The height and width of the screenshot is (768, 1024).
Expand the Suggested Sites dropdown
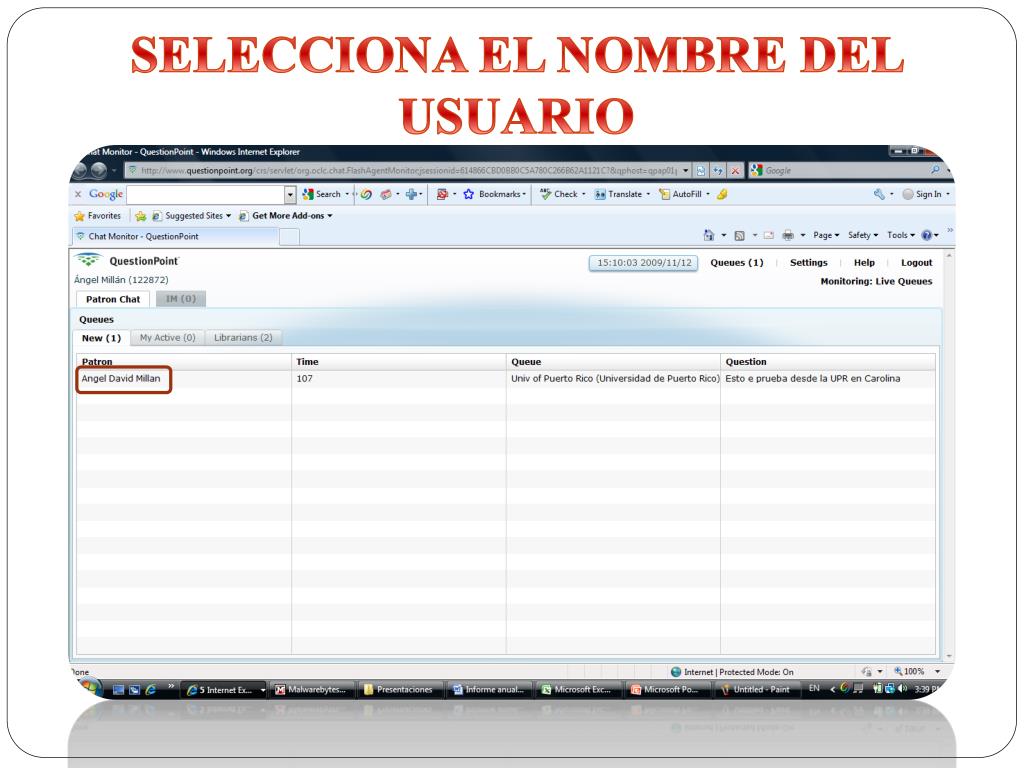tap(229, 216)
